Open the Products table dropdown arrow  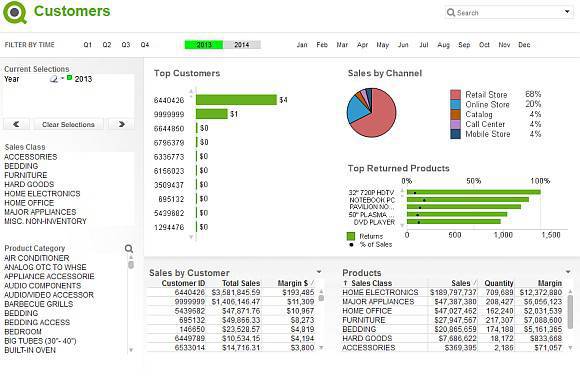tap(568, 272)
